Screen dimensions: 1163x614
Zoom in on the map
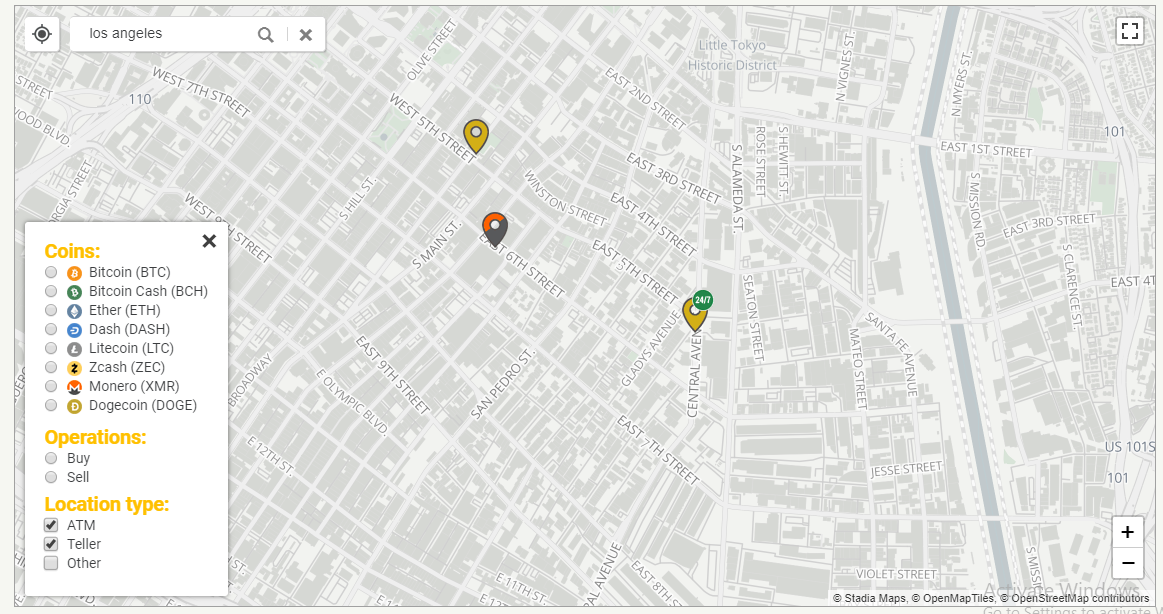tap(1127, 532)
